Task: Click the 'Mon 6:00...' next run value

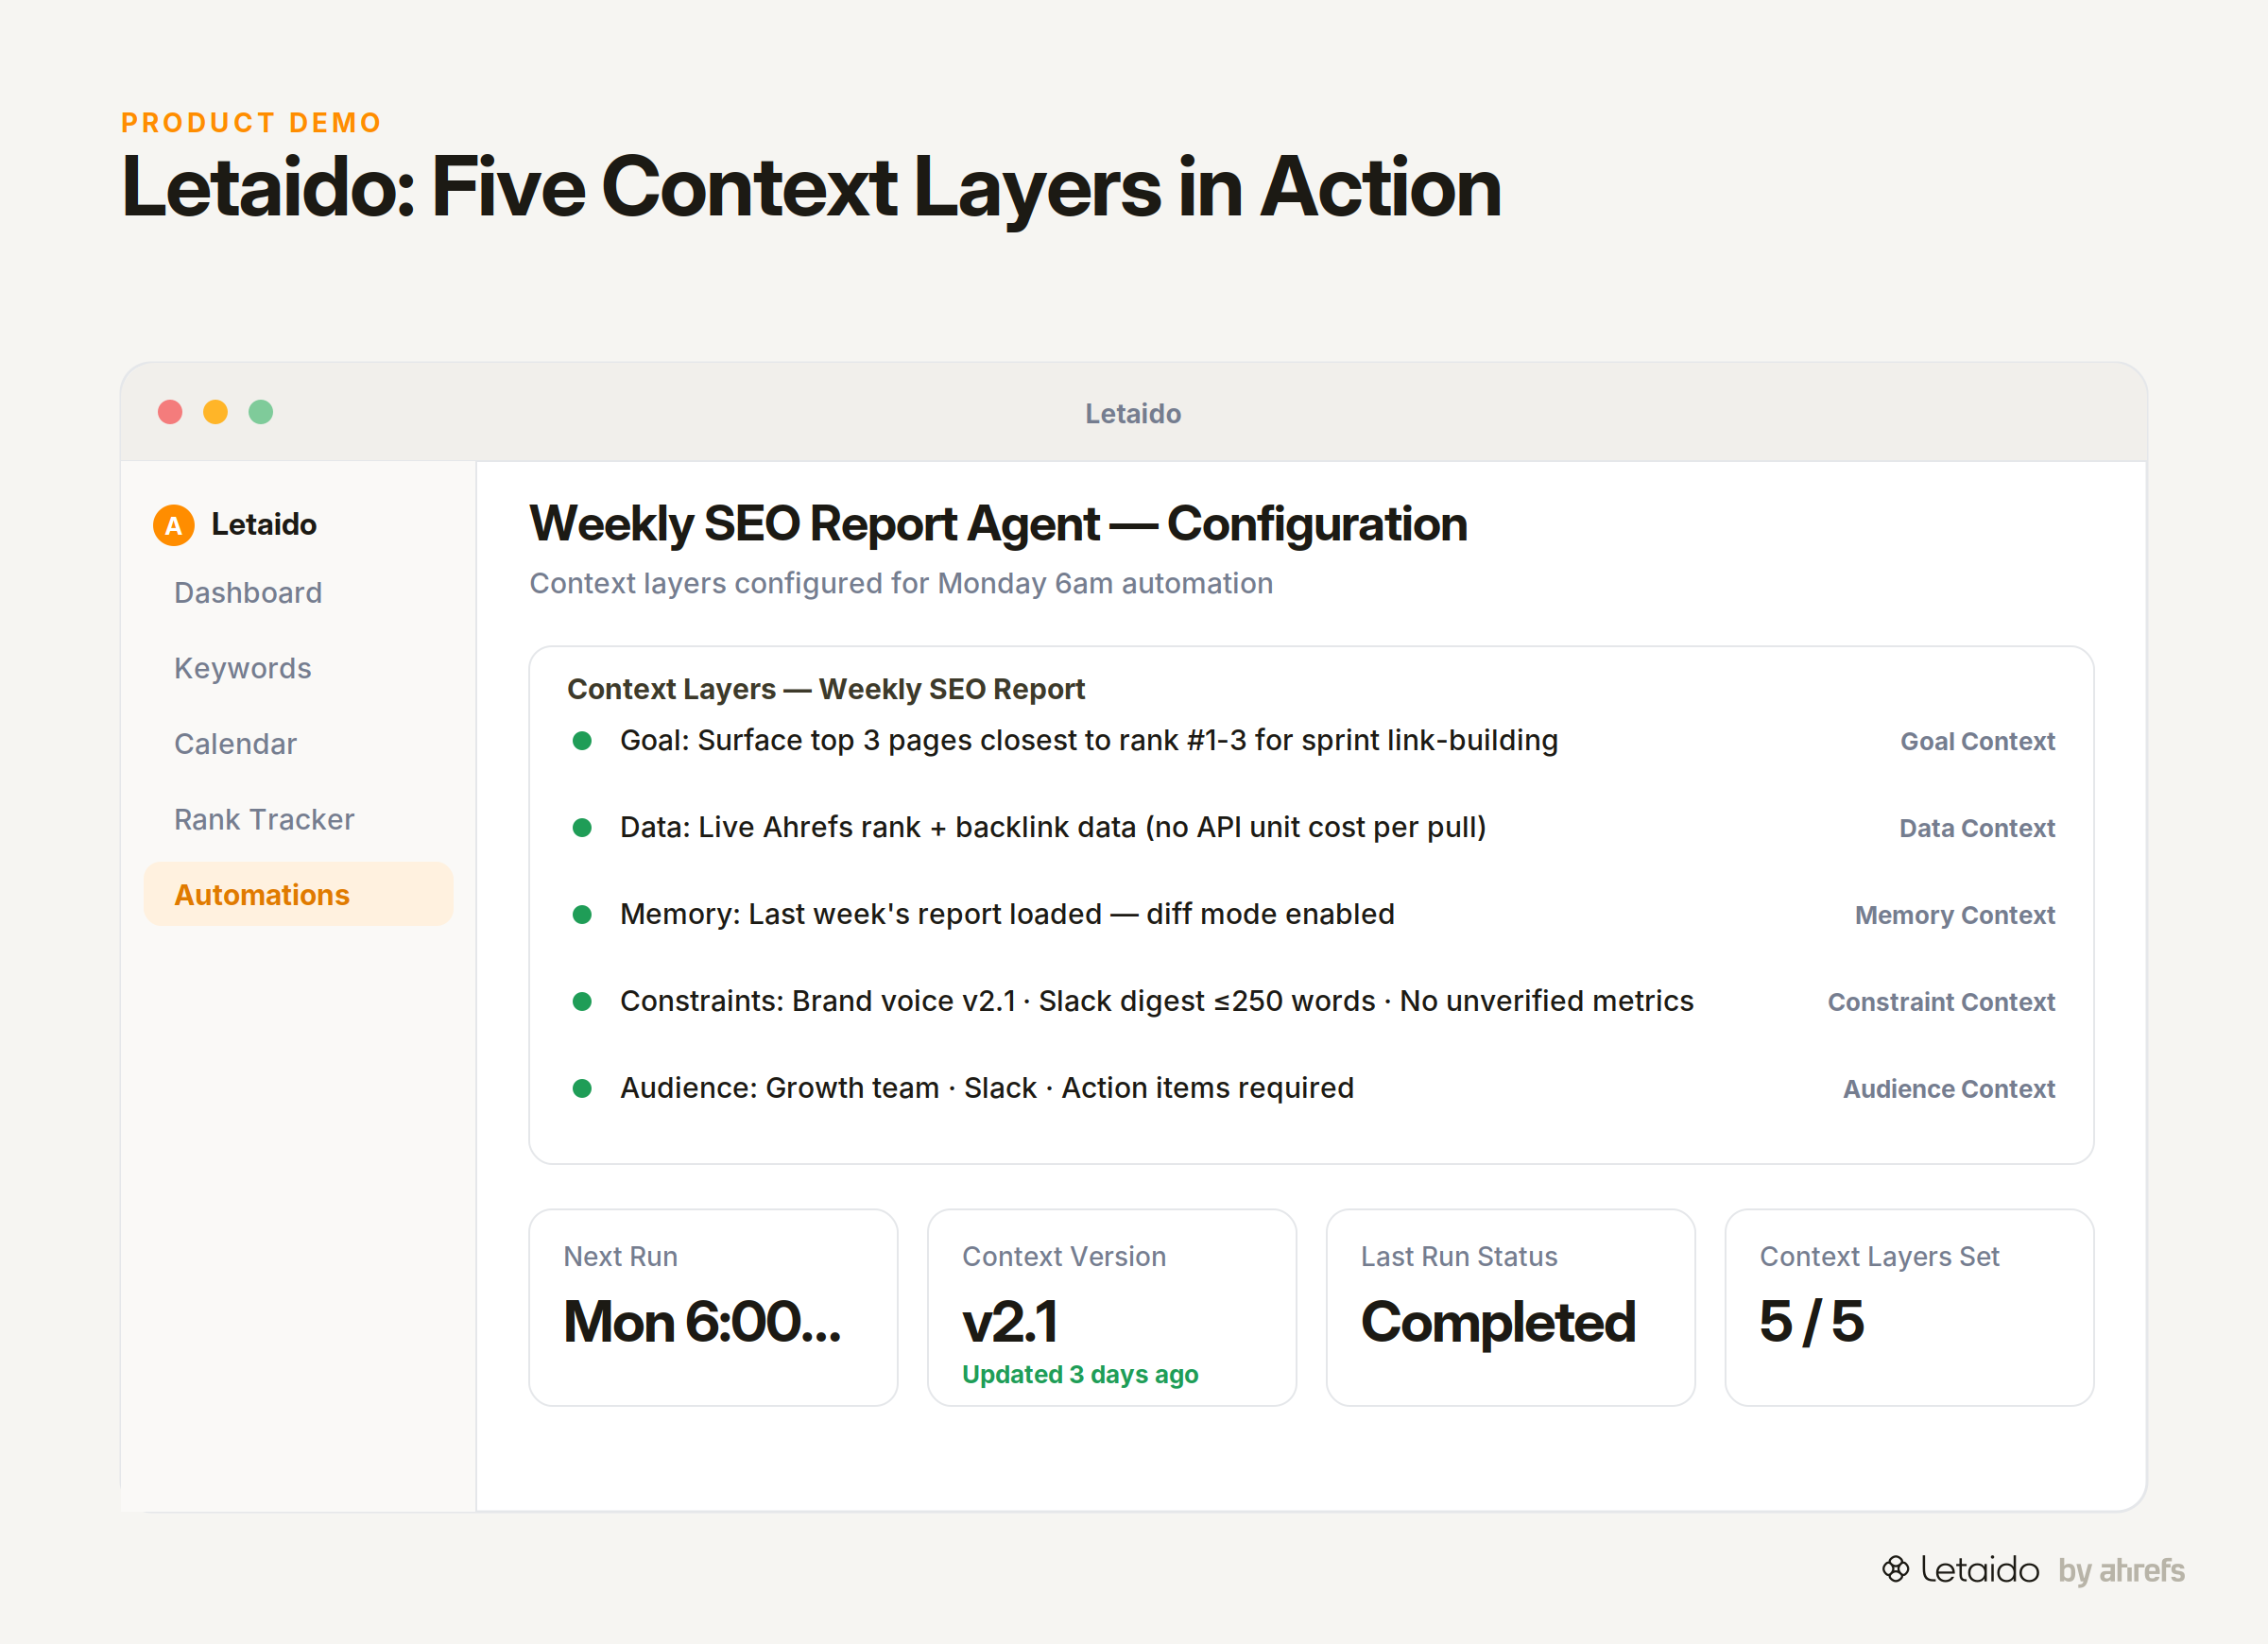Action: coord(702,1322)
